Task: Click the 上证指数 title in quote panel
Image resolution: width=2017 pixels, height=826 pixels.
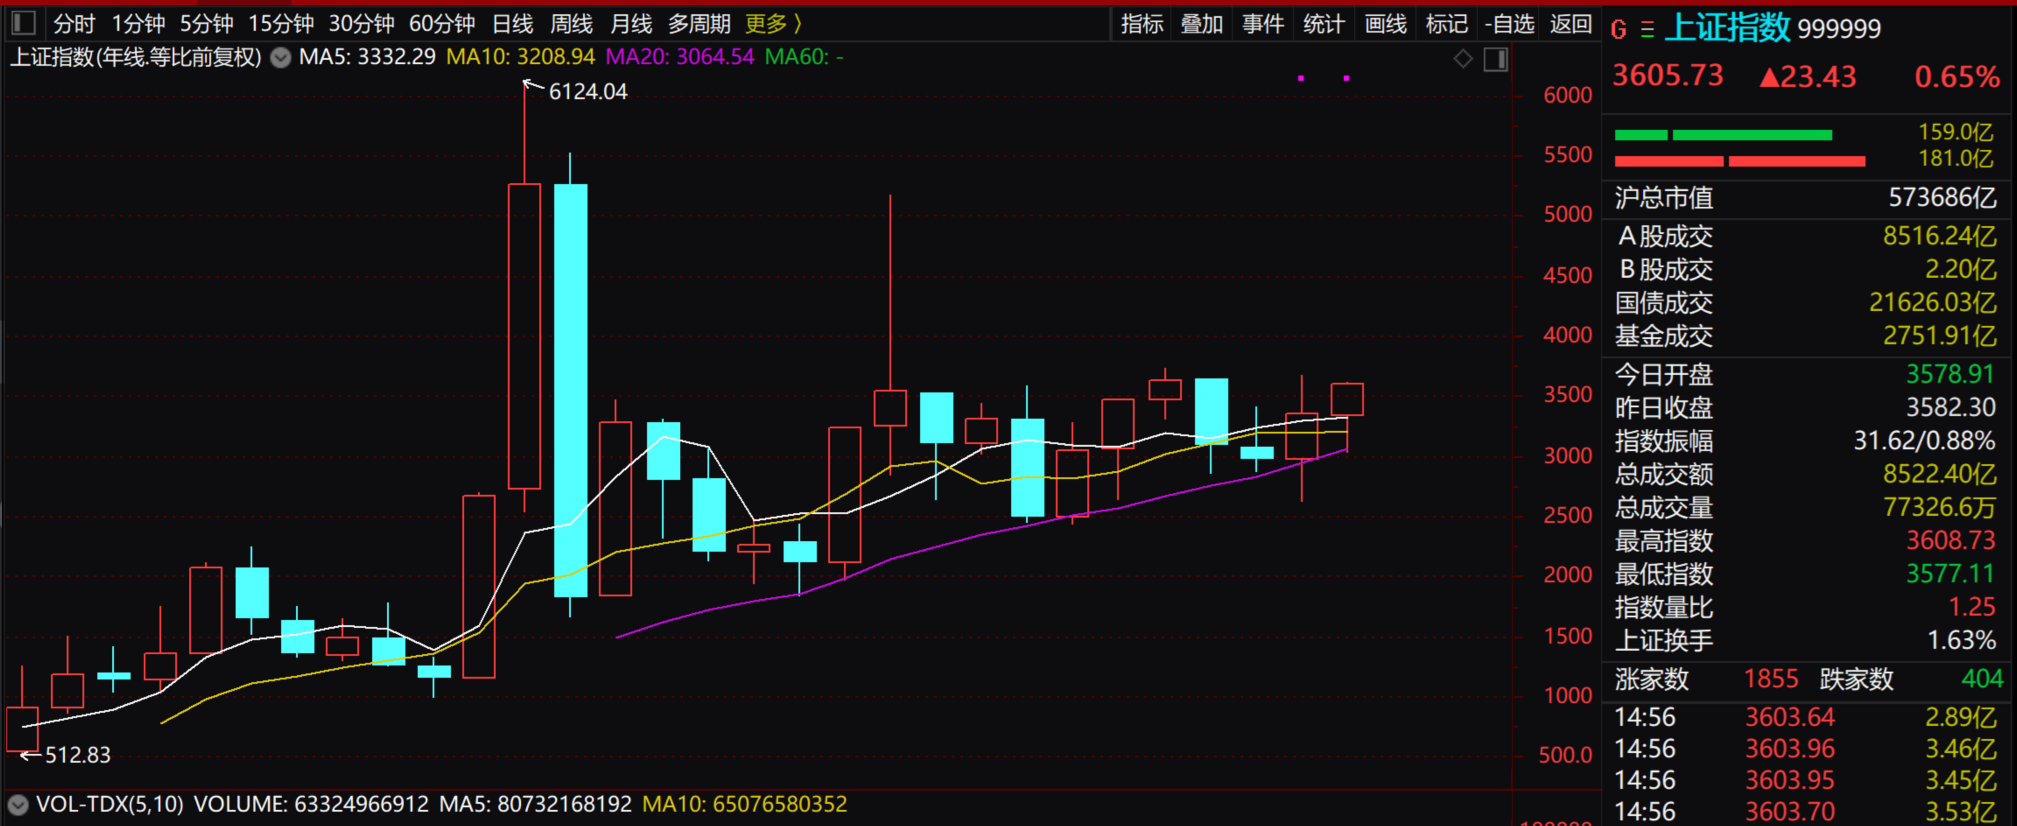Action: pos(1726,28)
